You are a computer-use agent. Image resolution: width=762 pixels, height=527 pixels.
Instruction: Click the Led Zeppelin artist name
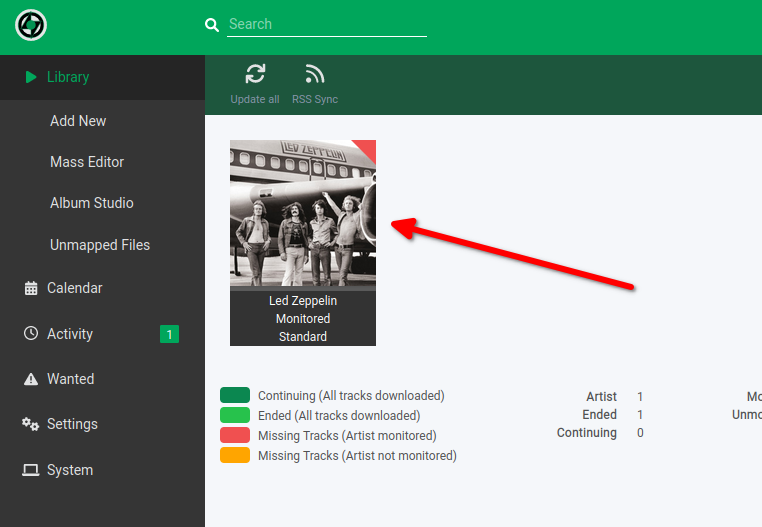coord(303,301)
